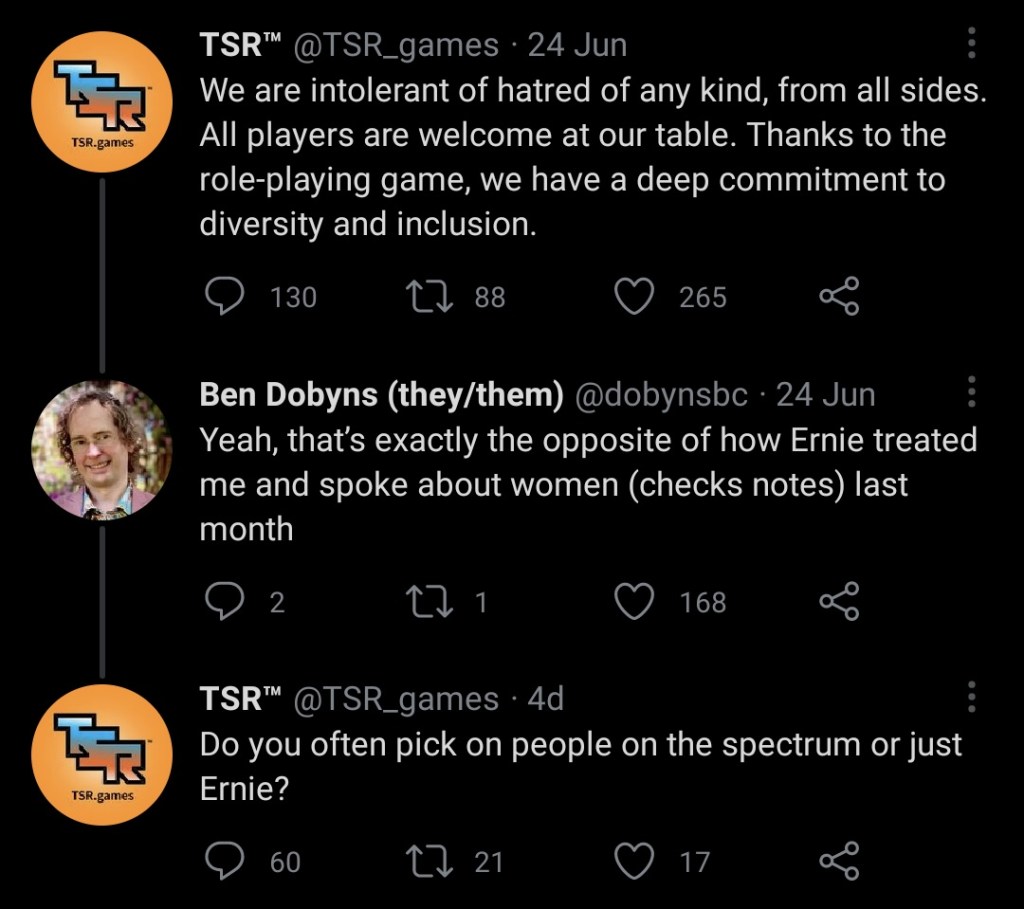Share Ben Dobyns' tweet

tap(839, 602)
